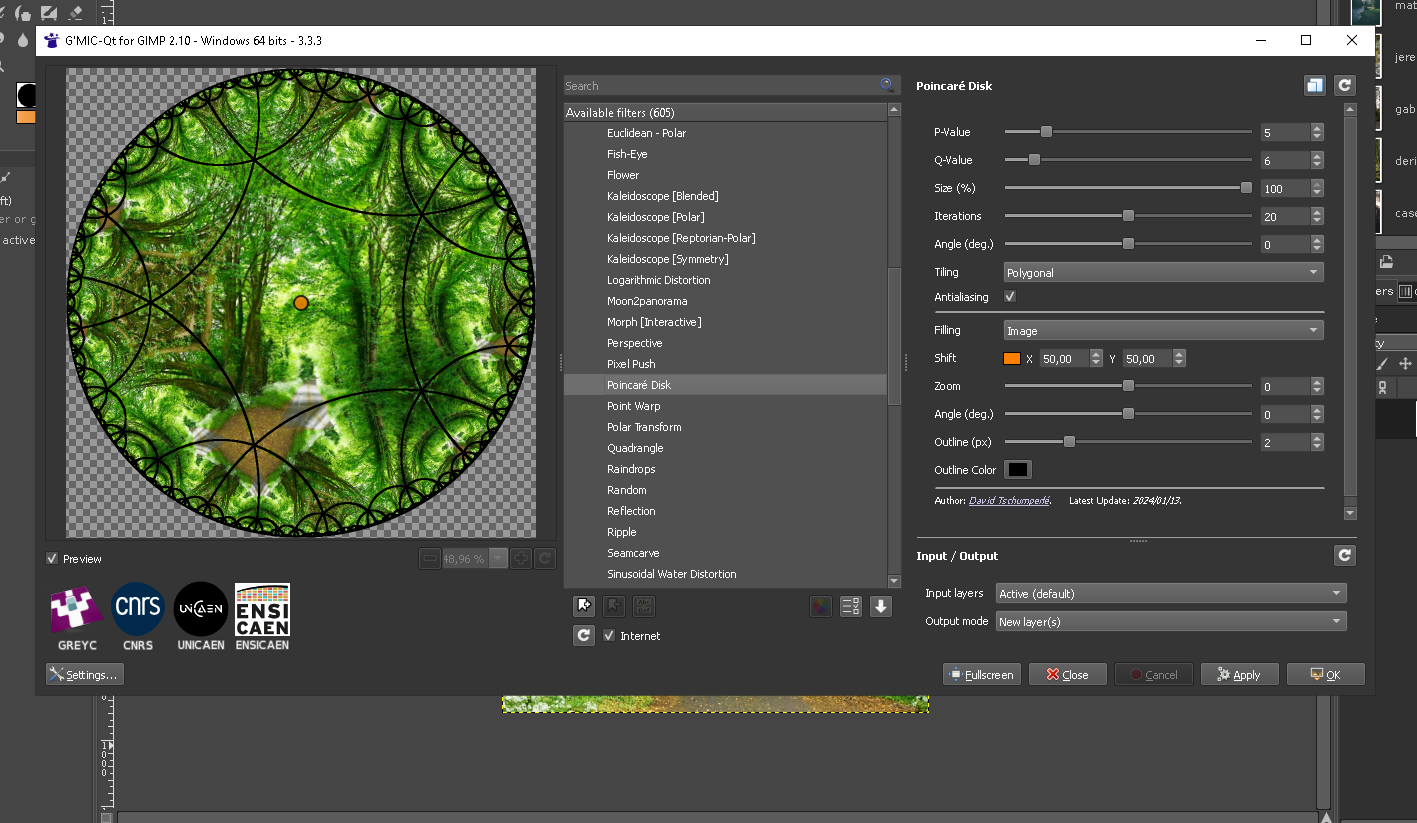1417x823 pixels.
Task: Click the Size (%) slider handle
Action: tap(1246, 188)
